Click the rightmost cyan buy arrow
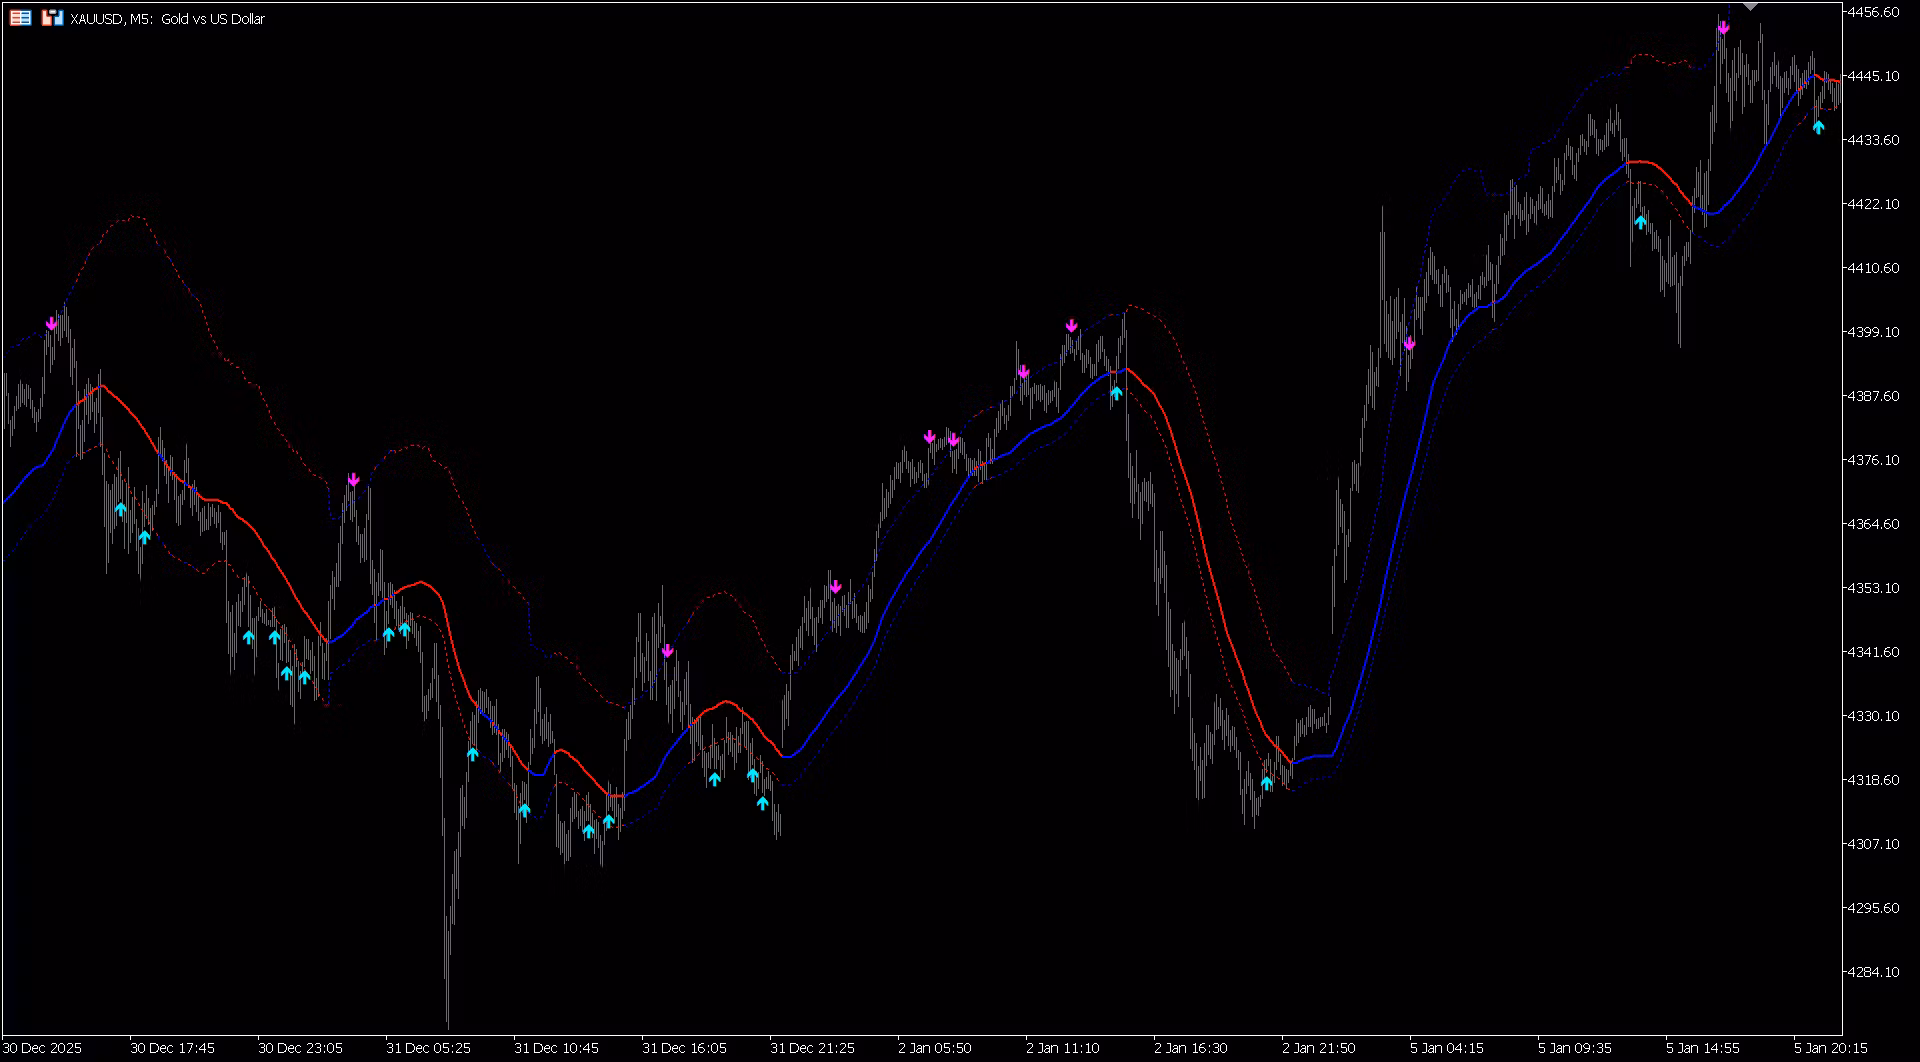Image resolution: width=1920 pixels, height=1062 pixels. [x=1818, y=127]
